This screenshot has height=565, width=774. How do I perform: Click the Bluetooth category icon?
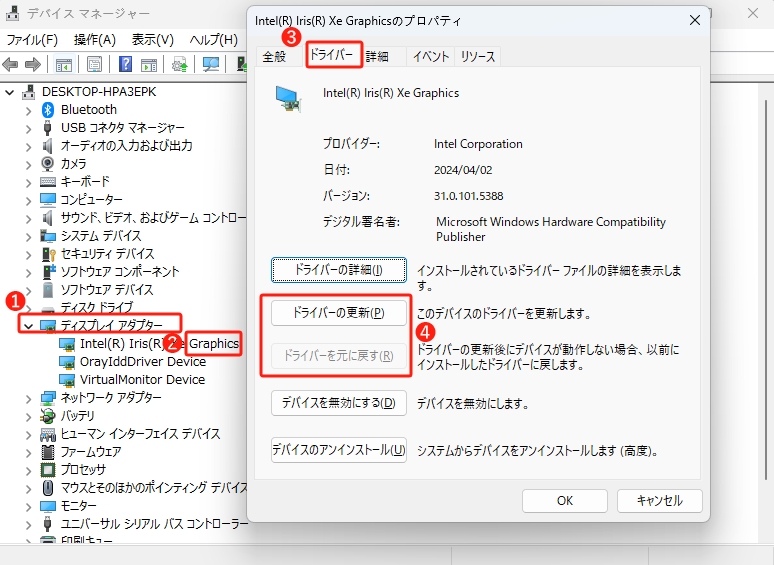[47, 110]
